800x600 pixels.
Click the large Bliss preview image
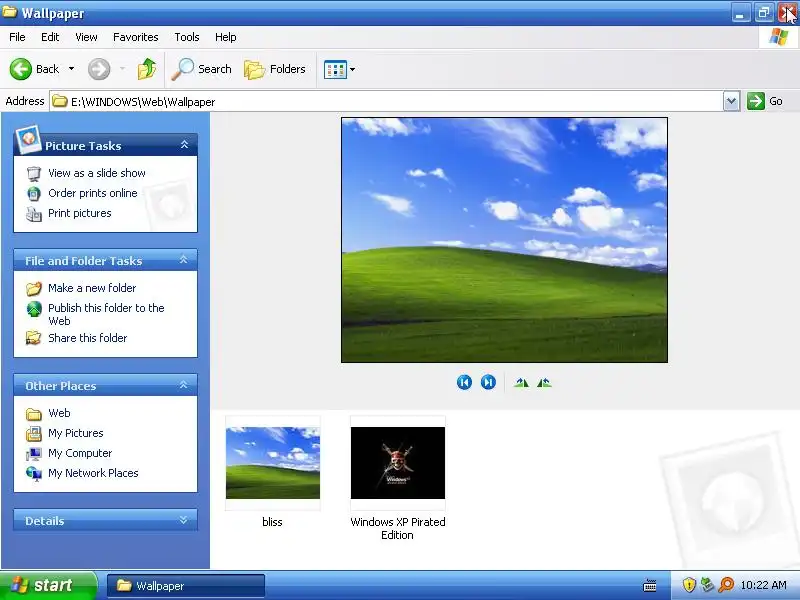504,240
